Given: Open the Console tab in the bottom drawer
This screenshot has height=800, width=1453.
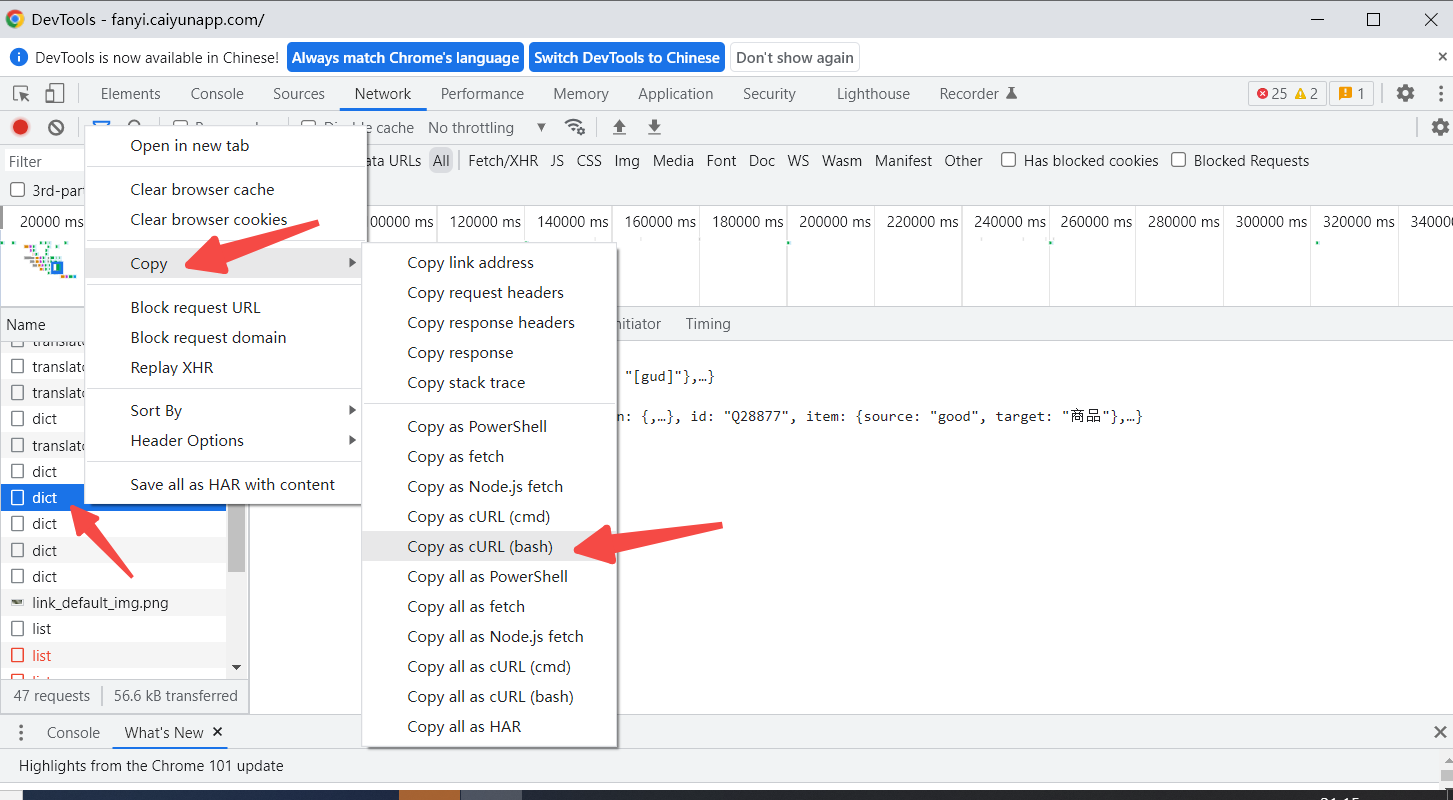Looking at the screenshot, I should coord(73,733).
